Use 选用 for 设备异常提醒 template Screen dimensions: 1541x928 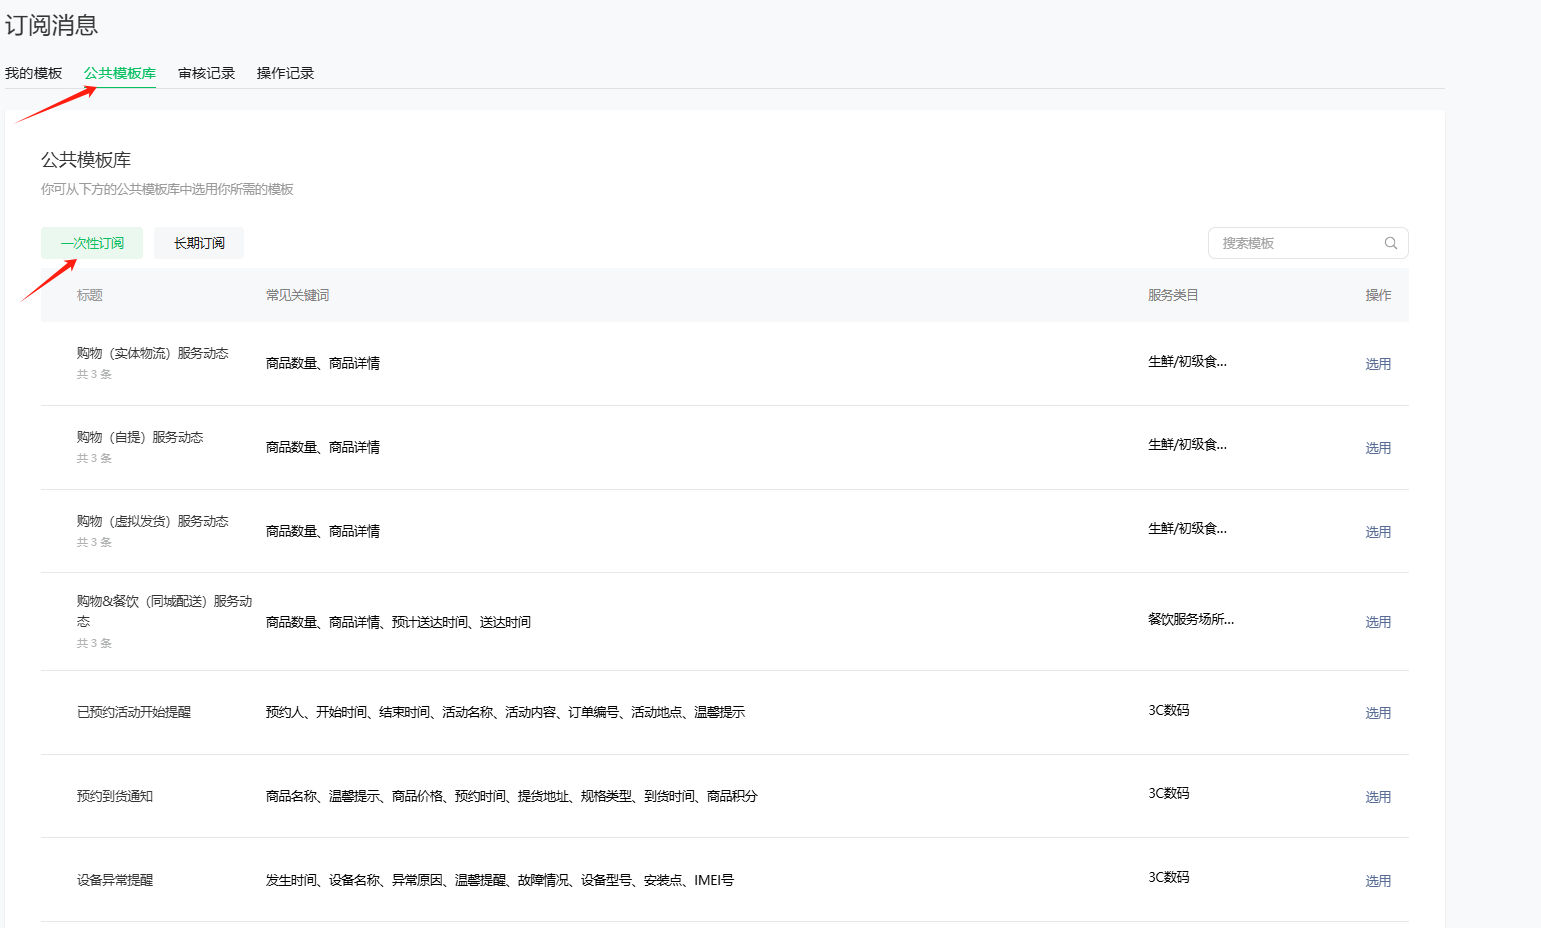point(1378,881)
